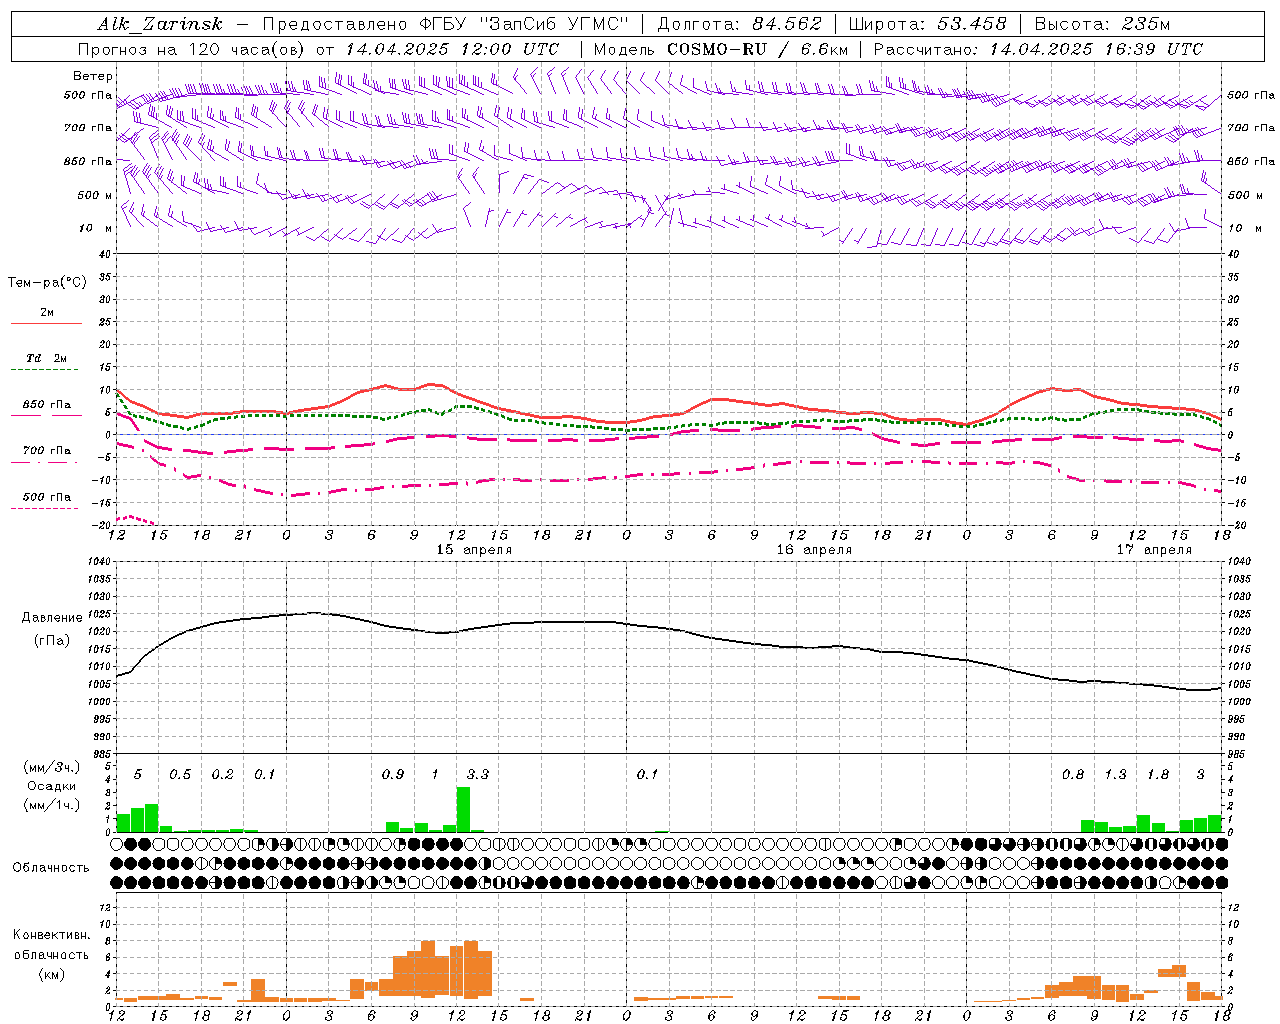
Task: Click the (км) unit under the convective cloud label
Action: (x=52, y=974)
